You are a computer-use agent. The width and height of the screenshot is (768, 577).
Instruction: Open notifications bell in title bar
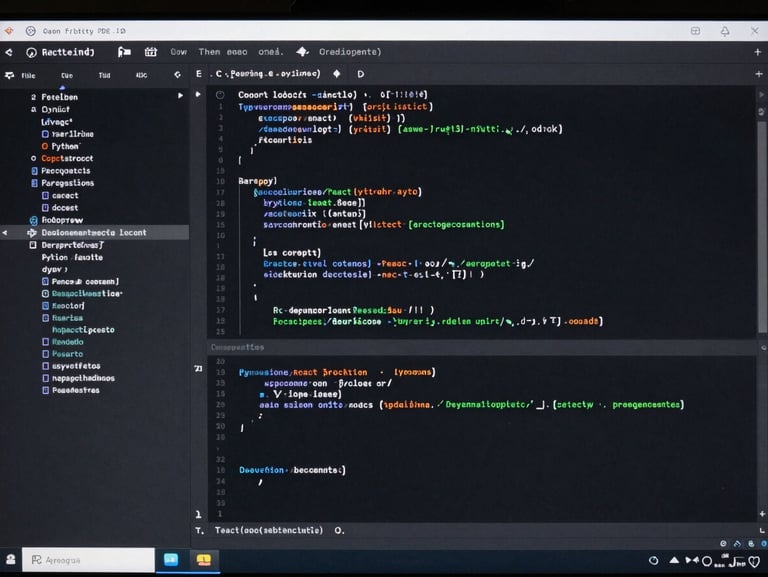(x=725, y=31)
